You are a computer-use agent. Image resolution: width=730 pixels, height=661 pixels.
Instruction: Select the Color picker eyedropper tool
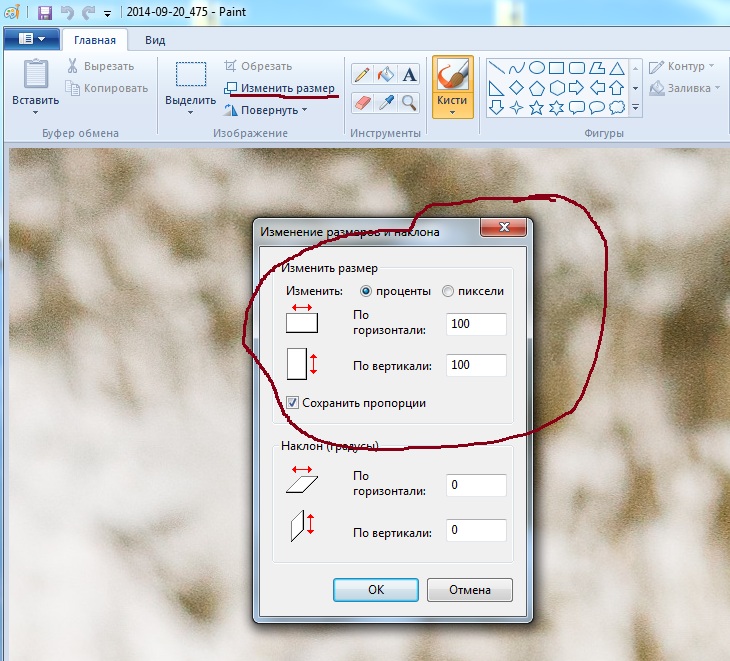385,102
